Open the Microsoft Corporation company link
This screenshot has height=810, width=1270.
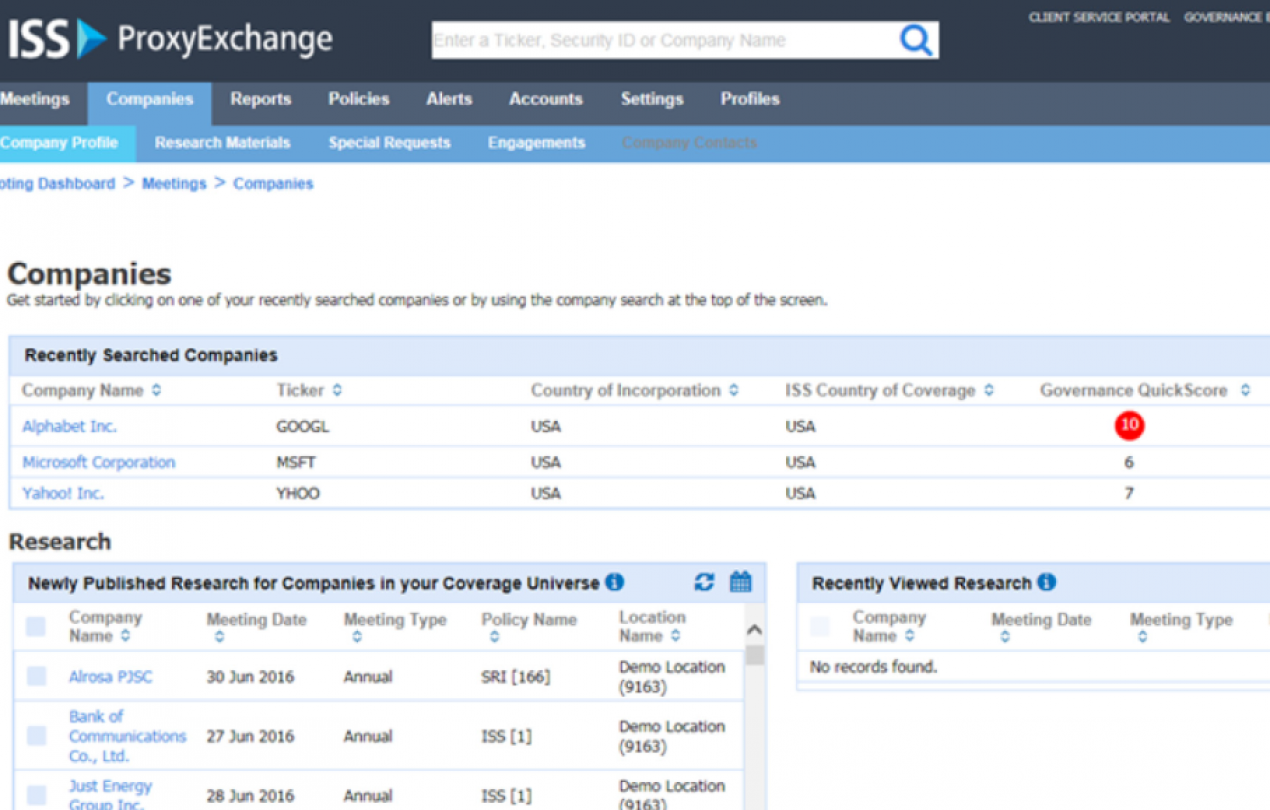[98, 462]
